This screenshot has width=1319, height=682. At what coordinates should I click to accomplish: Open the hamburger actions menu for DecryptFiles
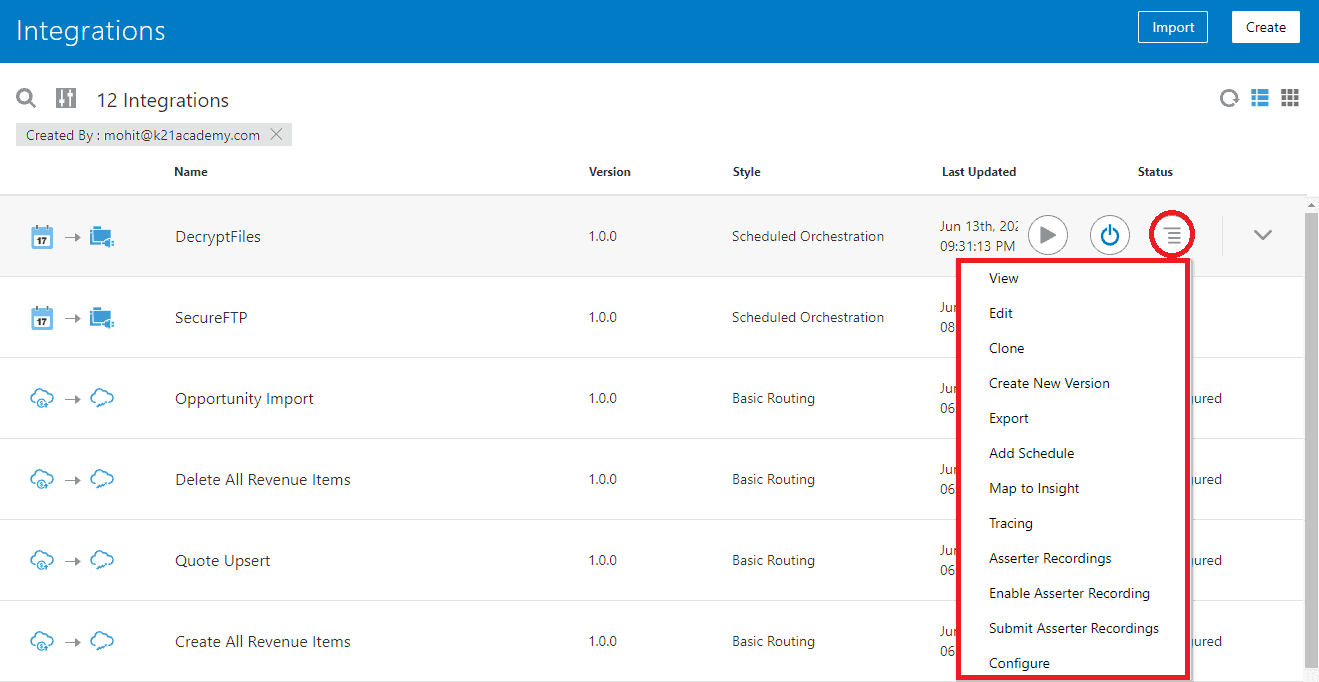click(1171, 235)
